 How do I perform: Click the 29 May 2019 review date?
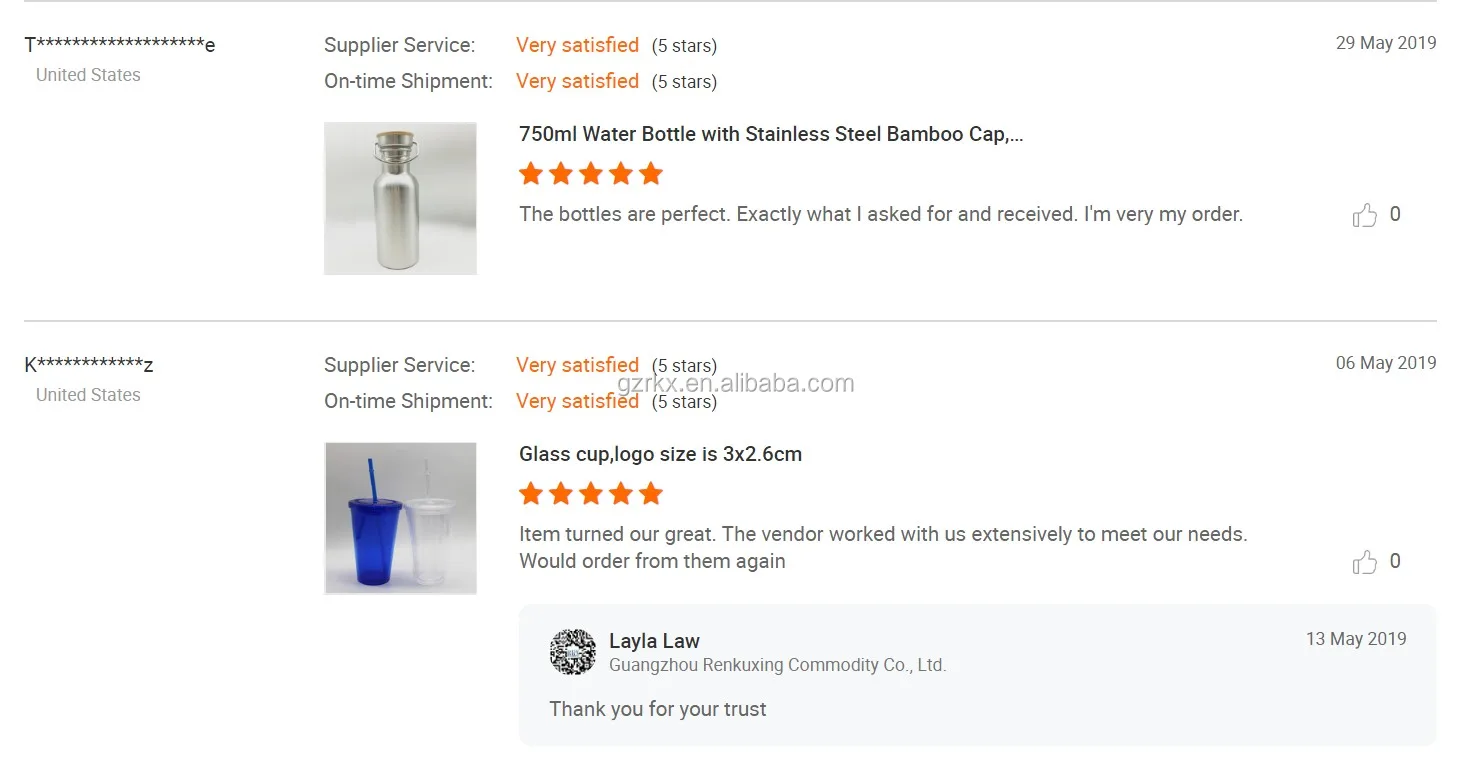point(1385,43)
